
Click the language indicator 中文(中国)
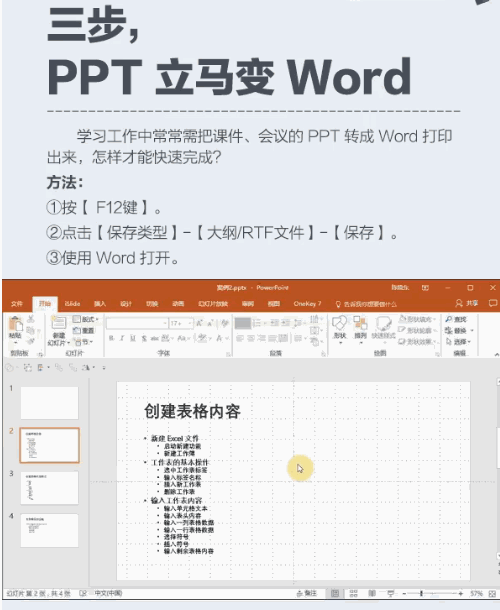[x=108, y=593]
